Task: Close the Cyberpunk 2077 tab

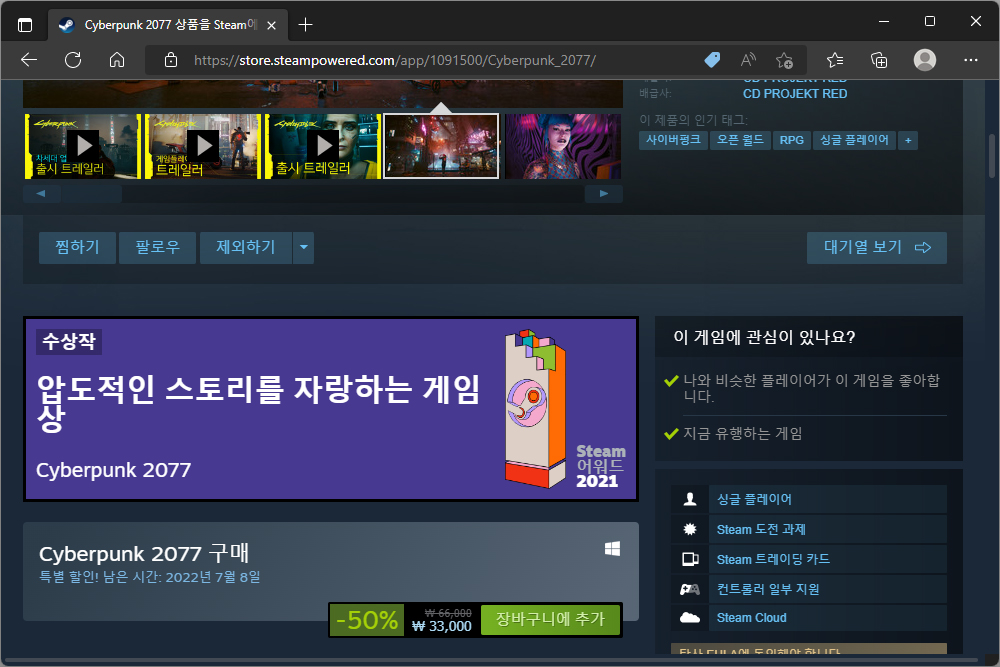Action: click(271, 26)
